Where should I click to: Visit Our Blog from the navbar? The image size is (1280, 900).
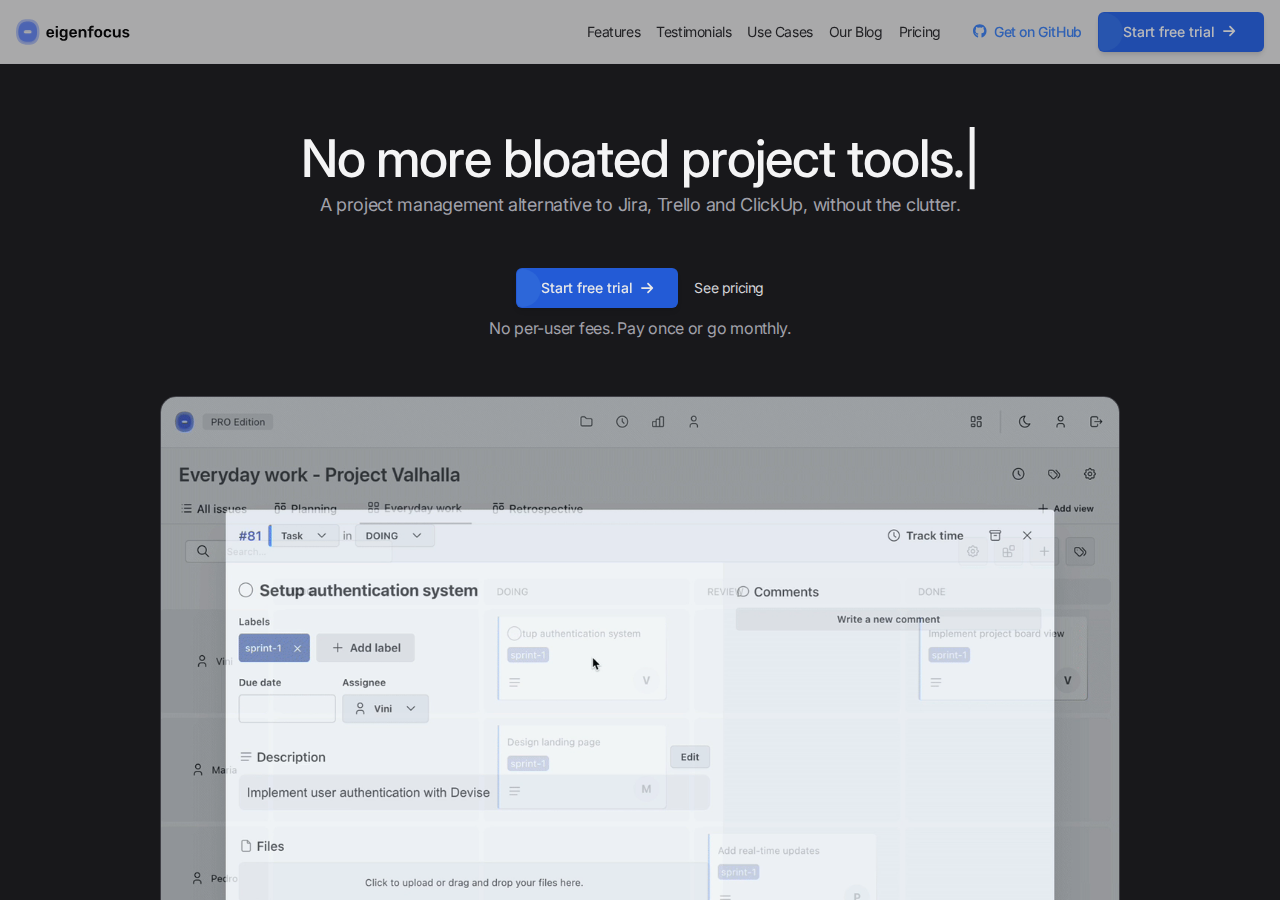coord(856,32)
